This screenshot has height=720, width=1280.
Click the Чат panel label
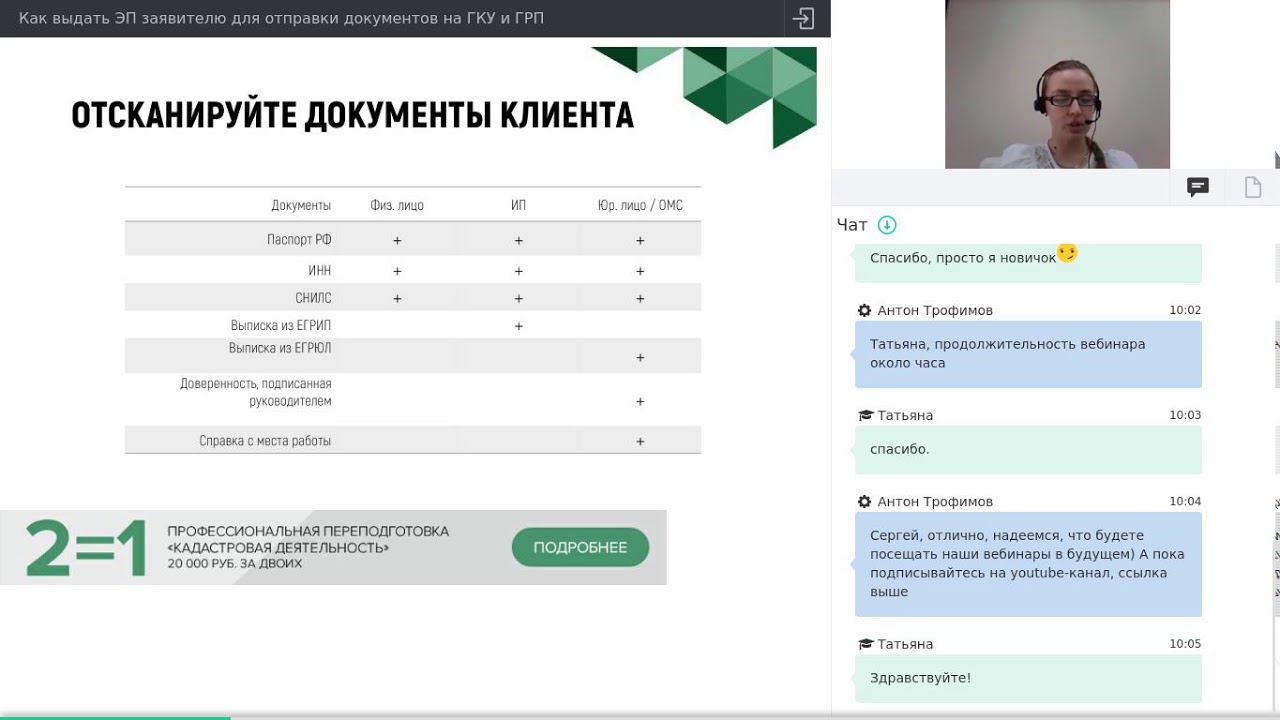coord(852,225)
